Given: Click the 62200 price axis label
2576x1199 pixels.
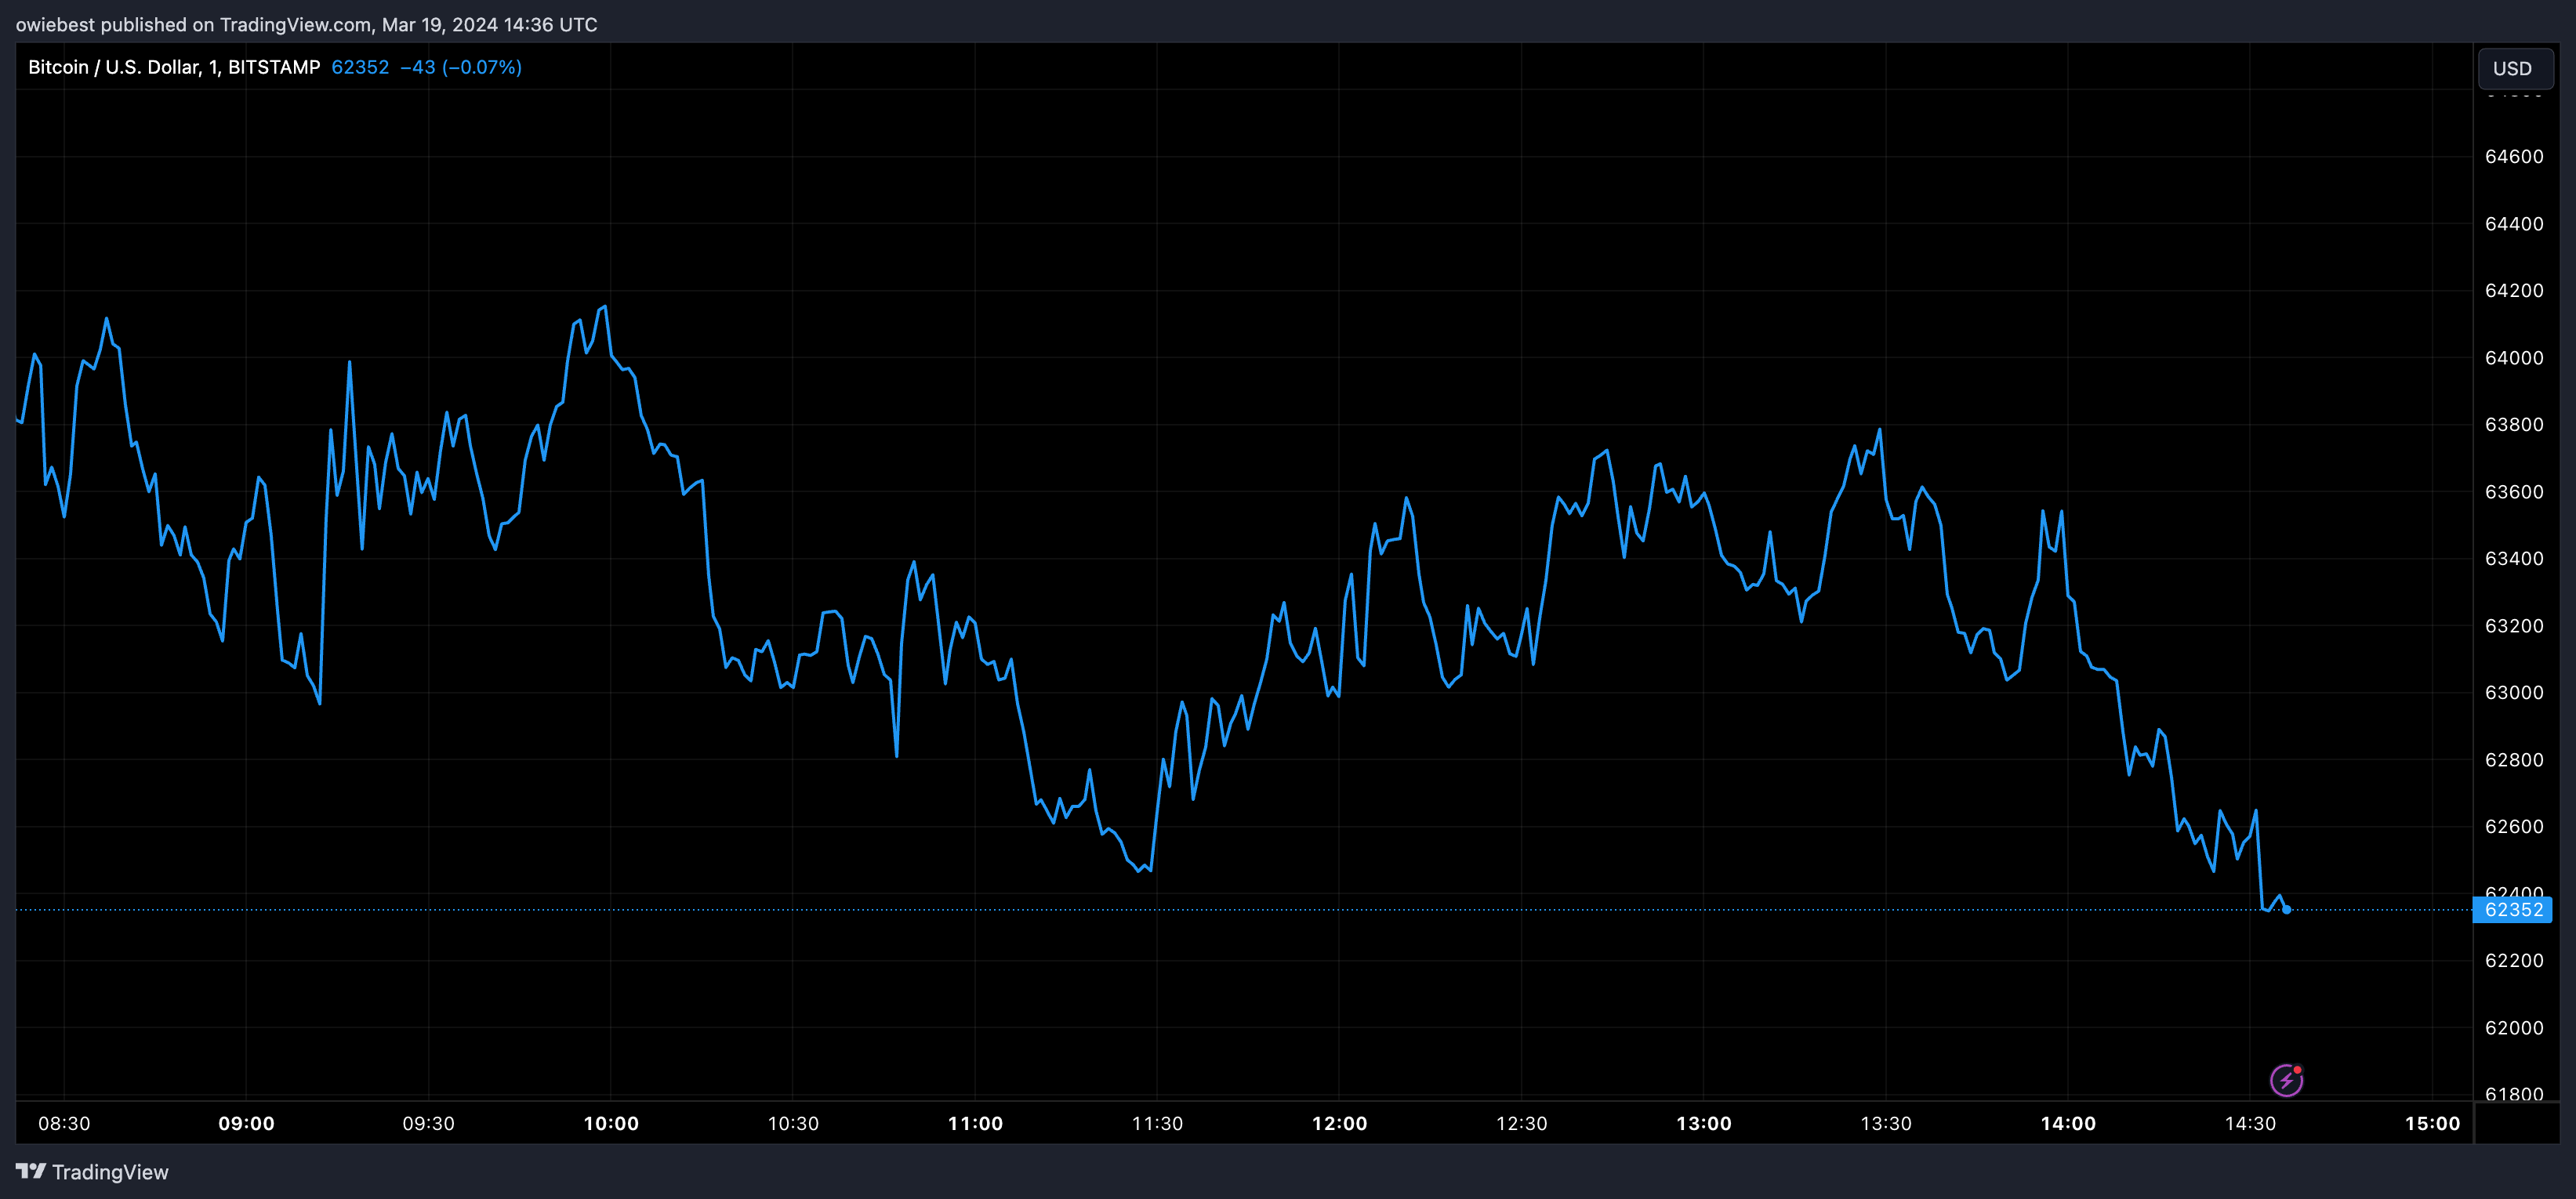Looking at the screenshot, I should [2514, 960].
